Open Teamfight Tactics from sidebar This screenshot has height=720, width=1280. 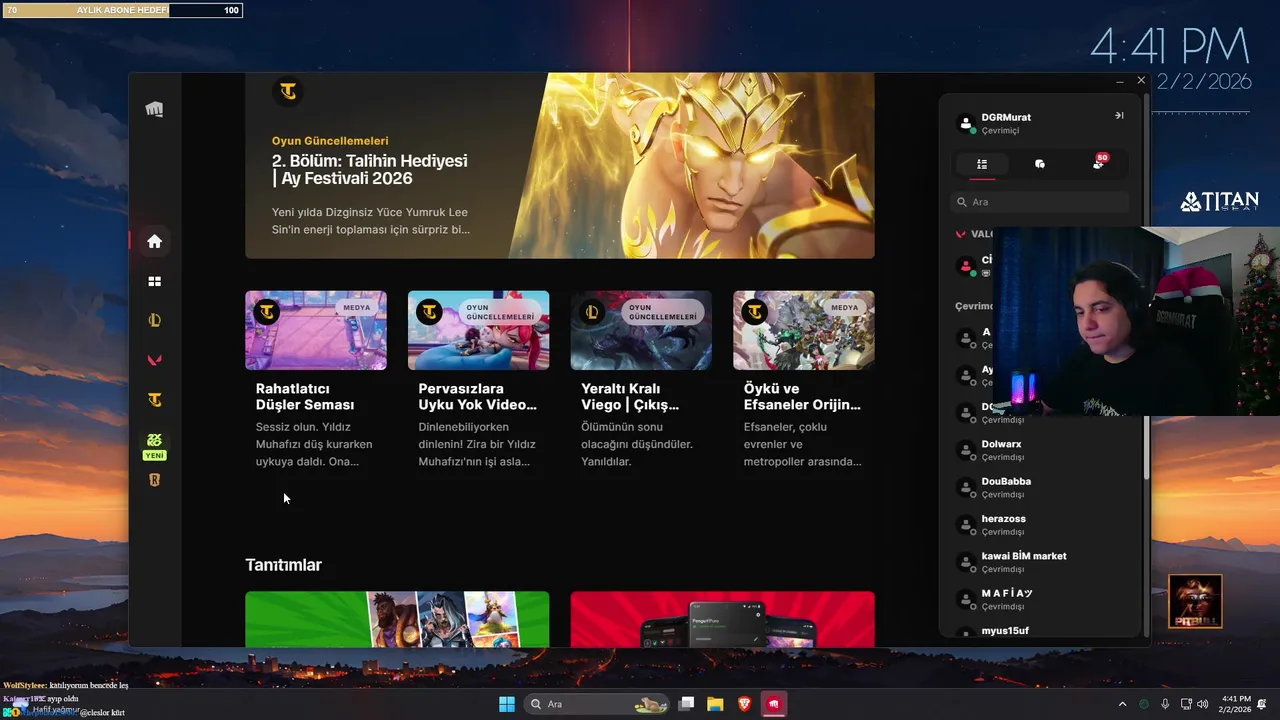coord(154,400)
